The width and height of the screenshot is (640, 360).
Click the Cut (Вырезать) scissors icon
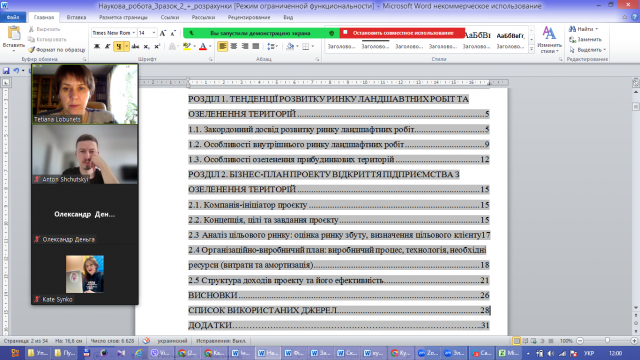click(x=31, y=29)
